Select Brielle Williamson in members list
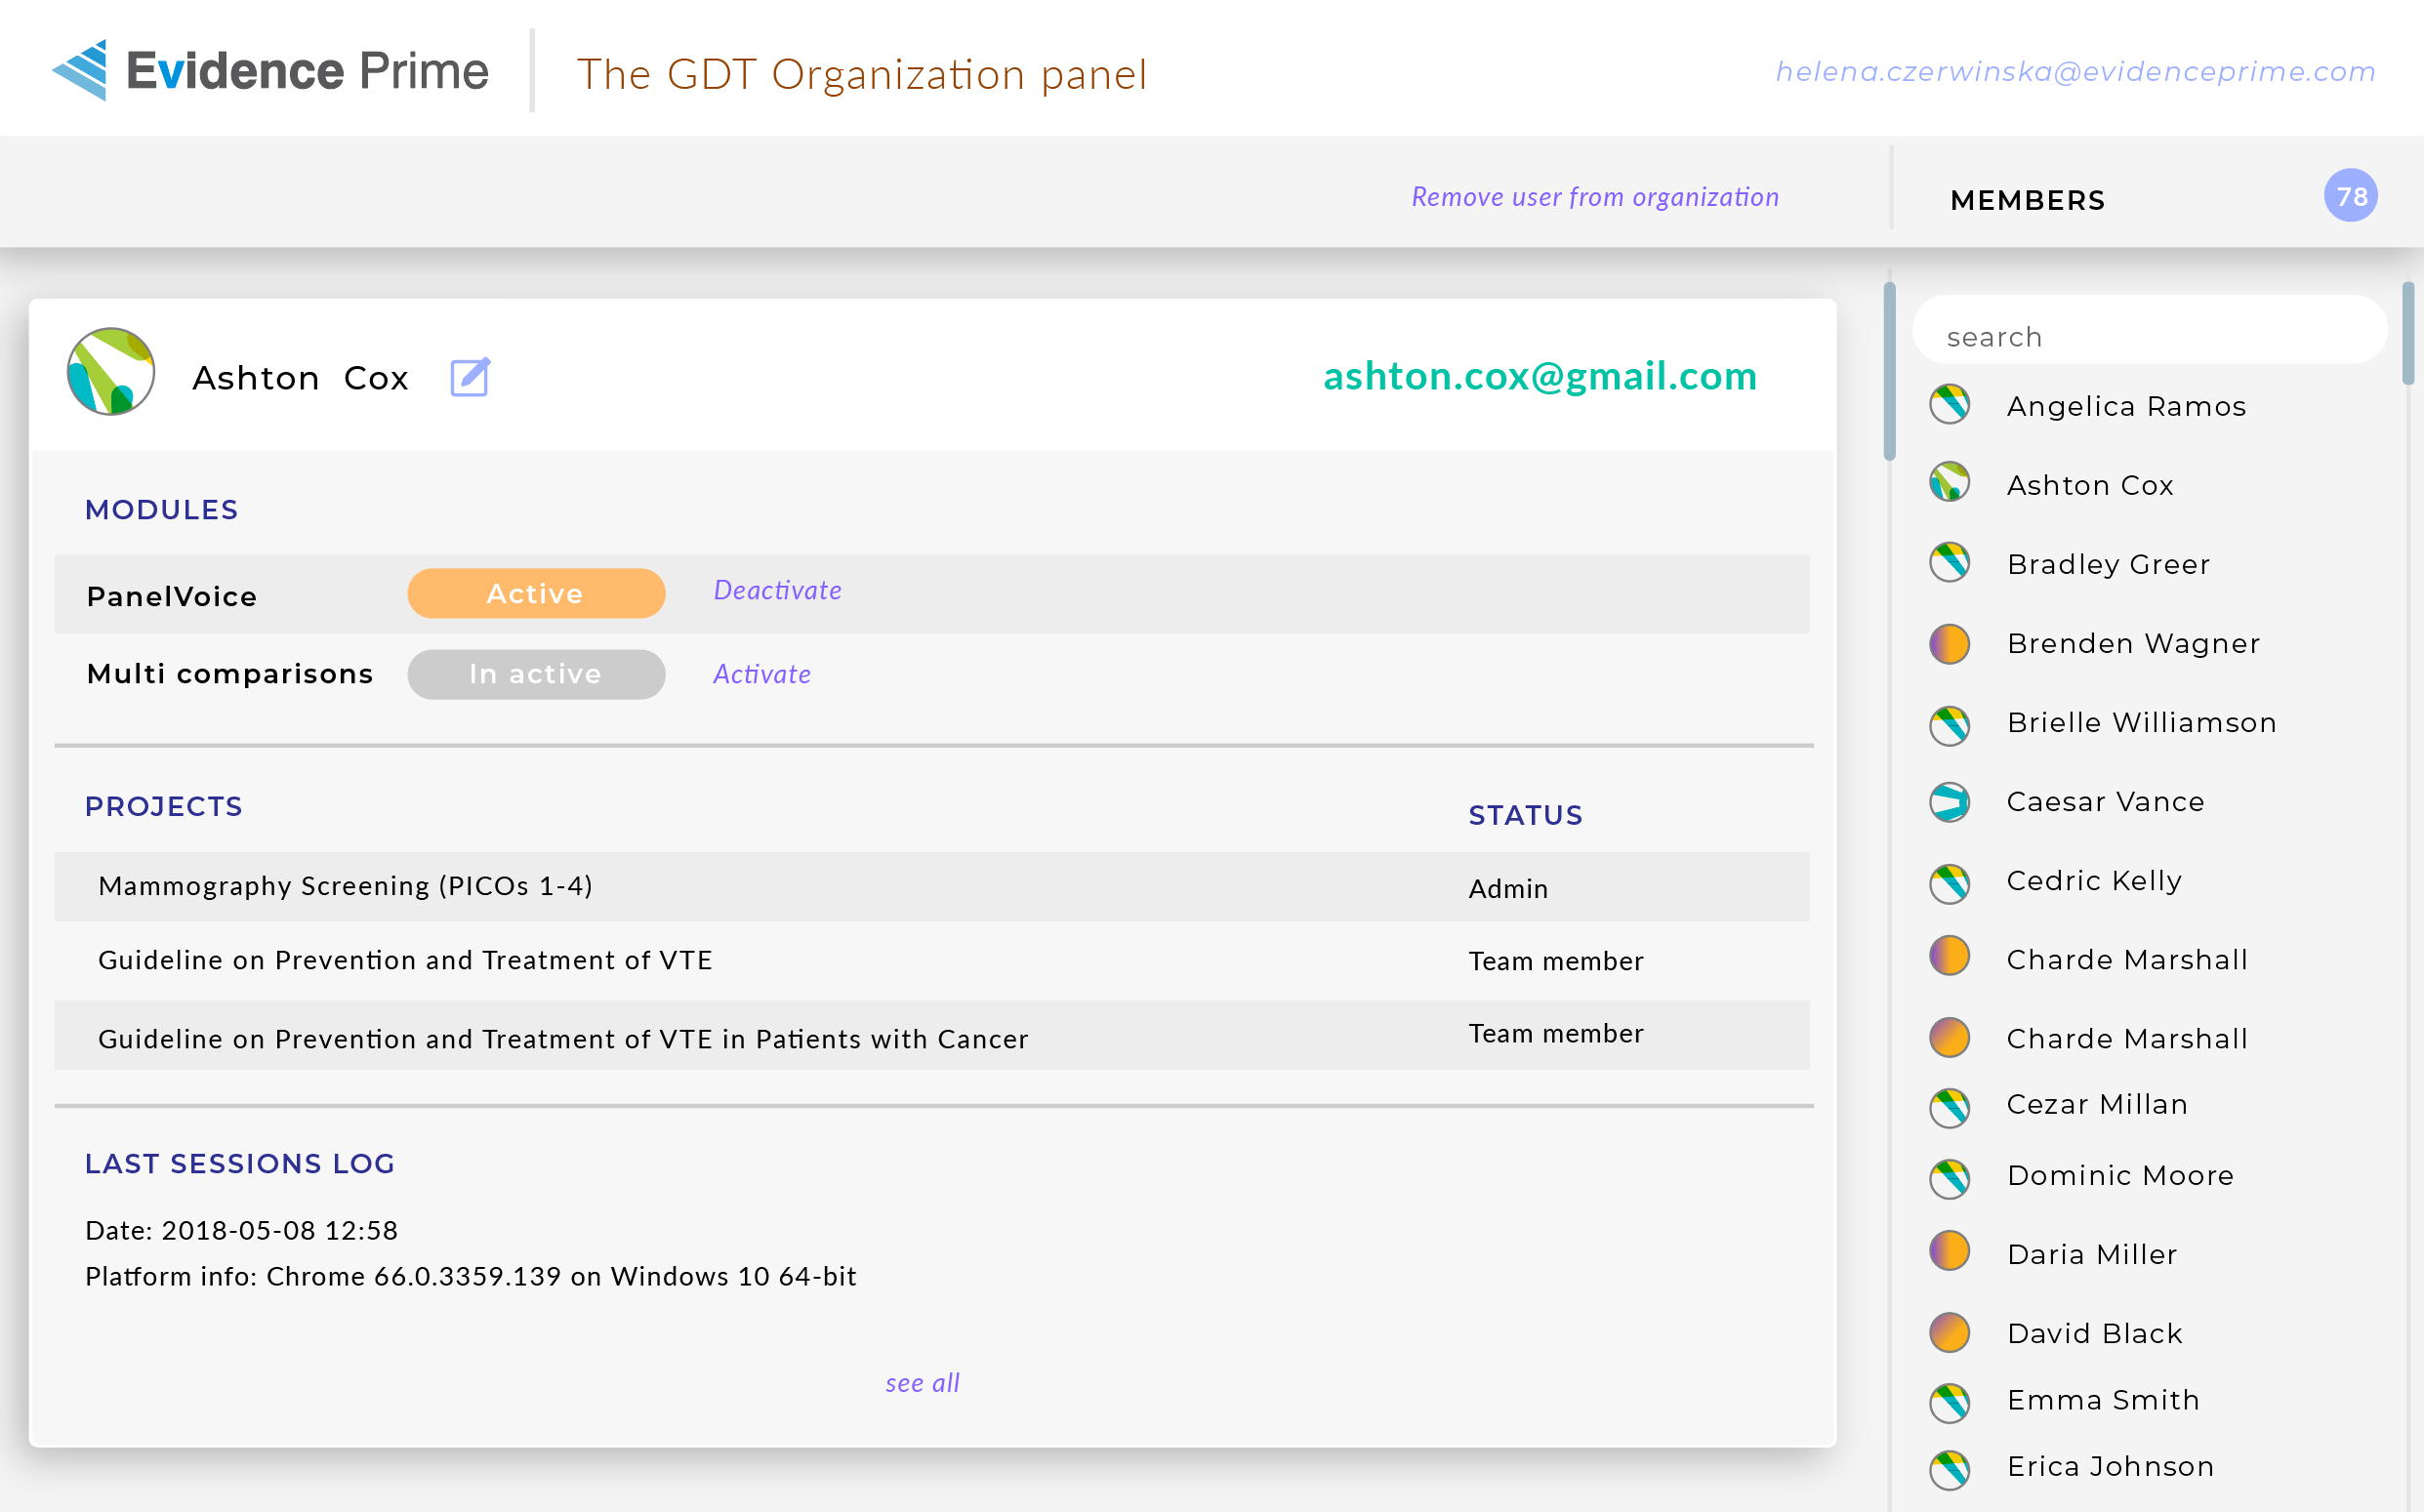Viewport: 2424px width, 1512px height. pos(2141,722)
